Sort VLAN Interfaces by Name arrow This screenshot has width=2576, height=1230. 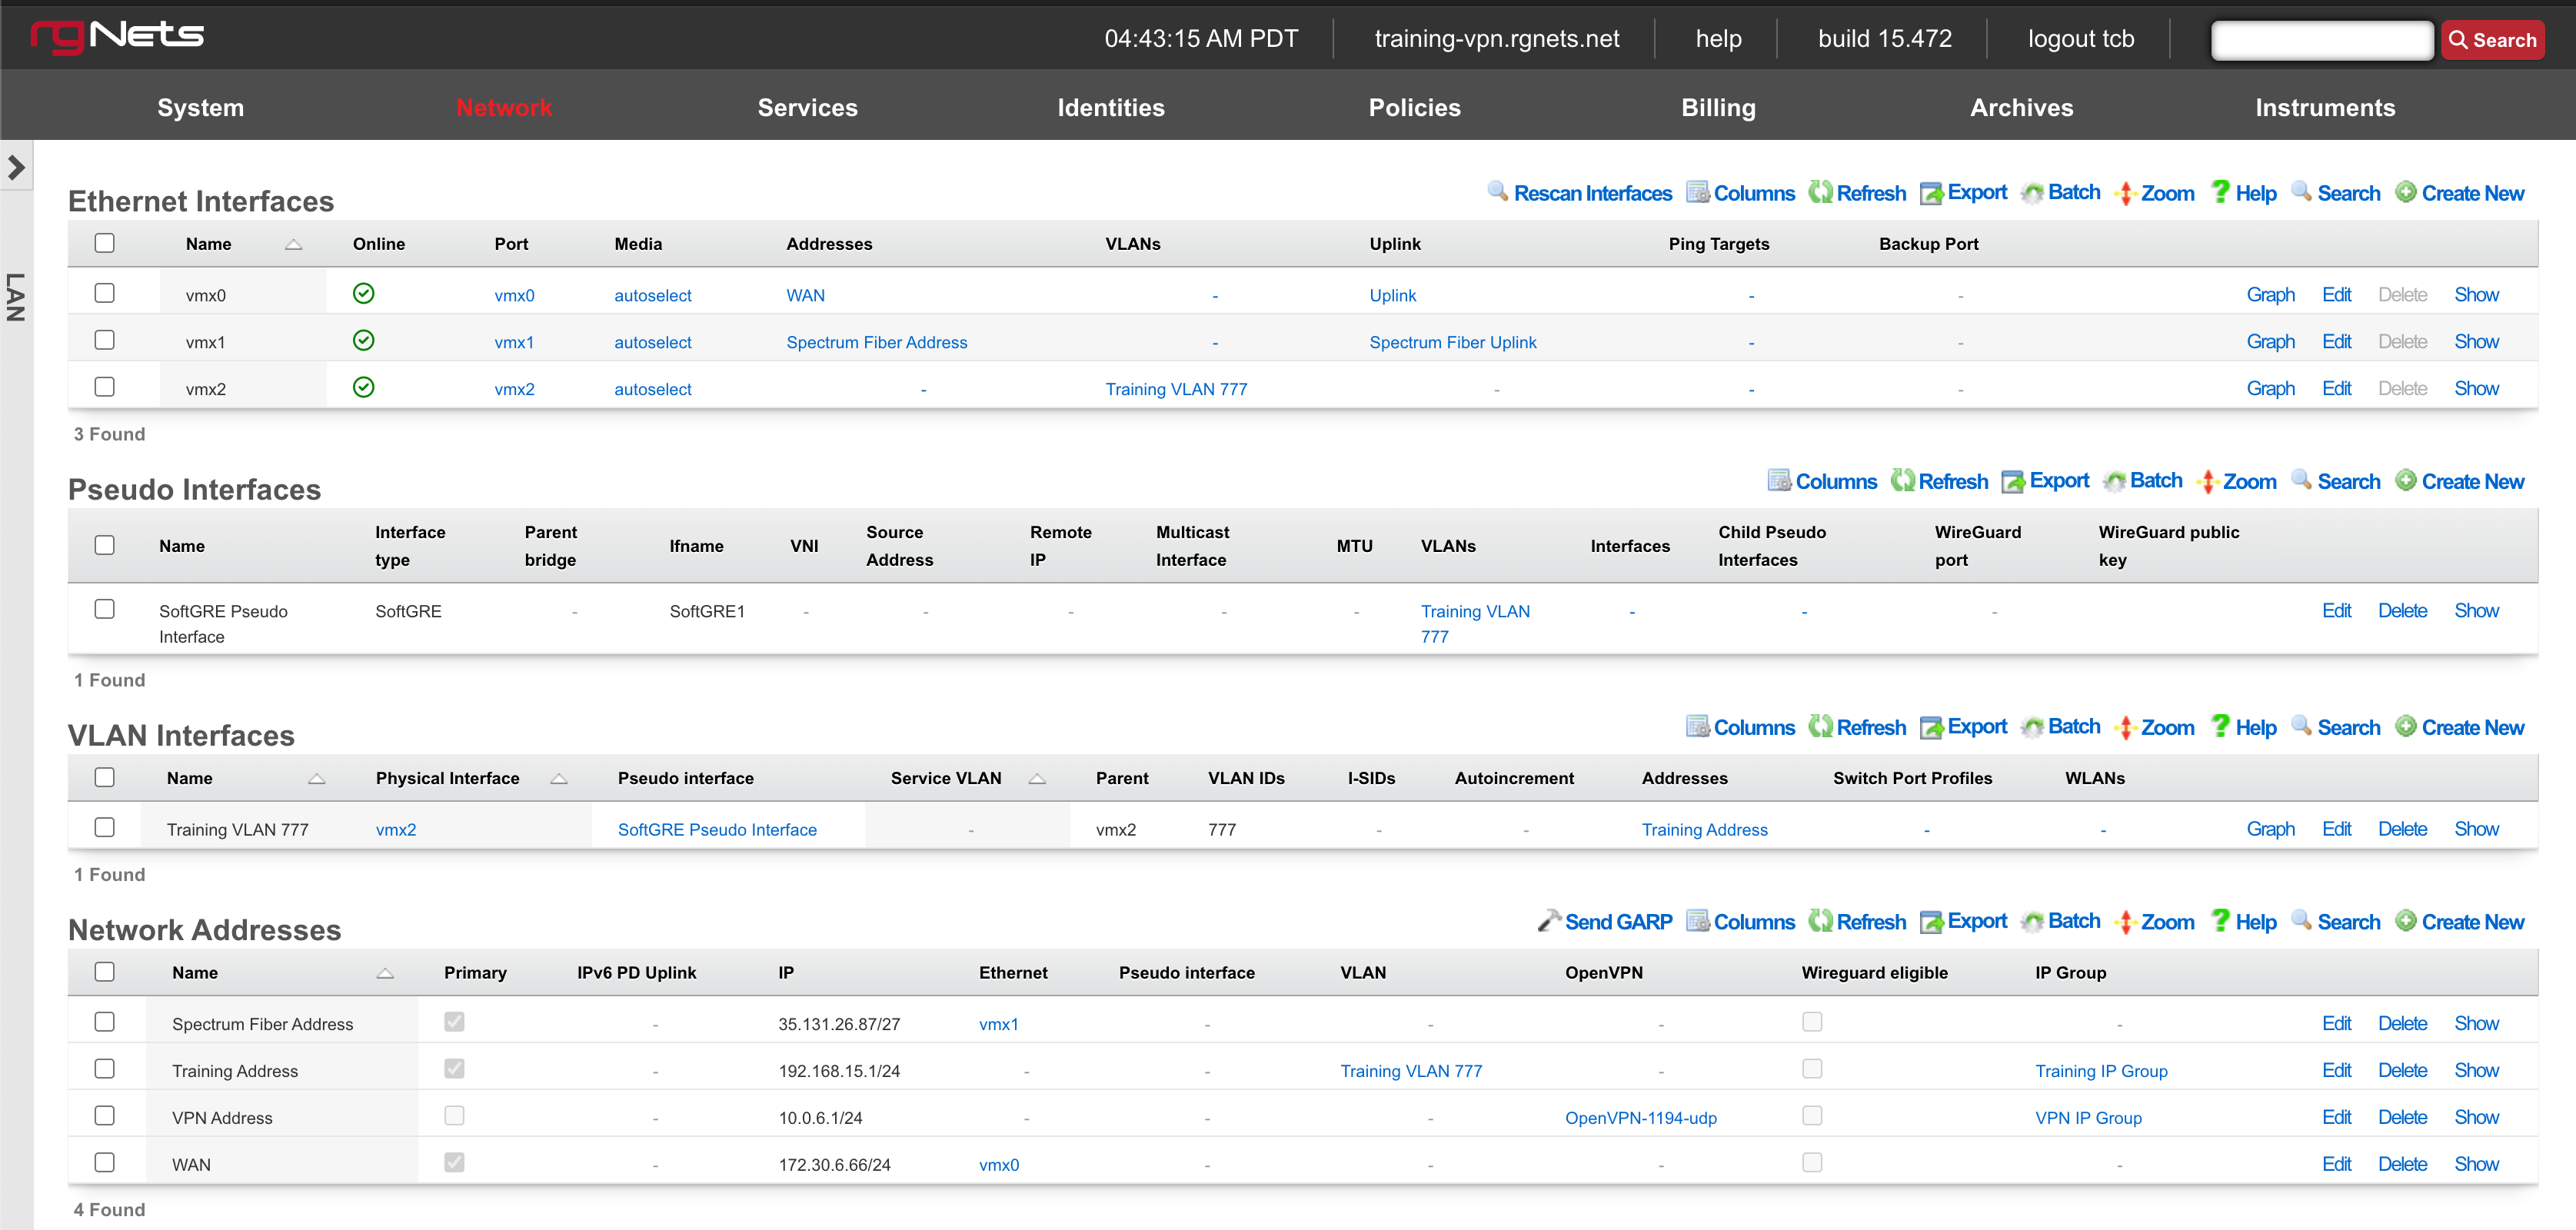click(x=316, y=778)
